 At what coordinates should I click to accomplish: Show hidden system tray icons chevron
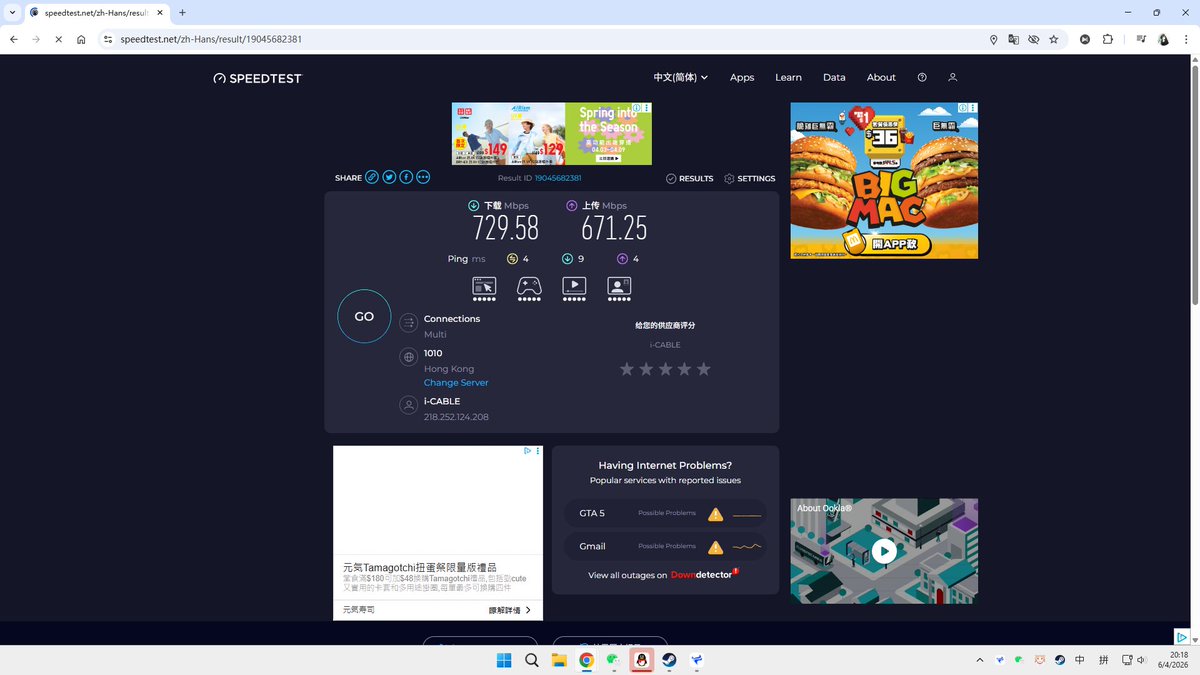pos(980,660)
